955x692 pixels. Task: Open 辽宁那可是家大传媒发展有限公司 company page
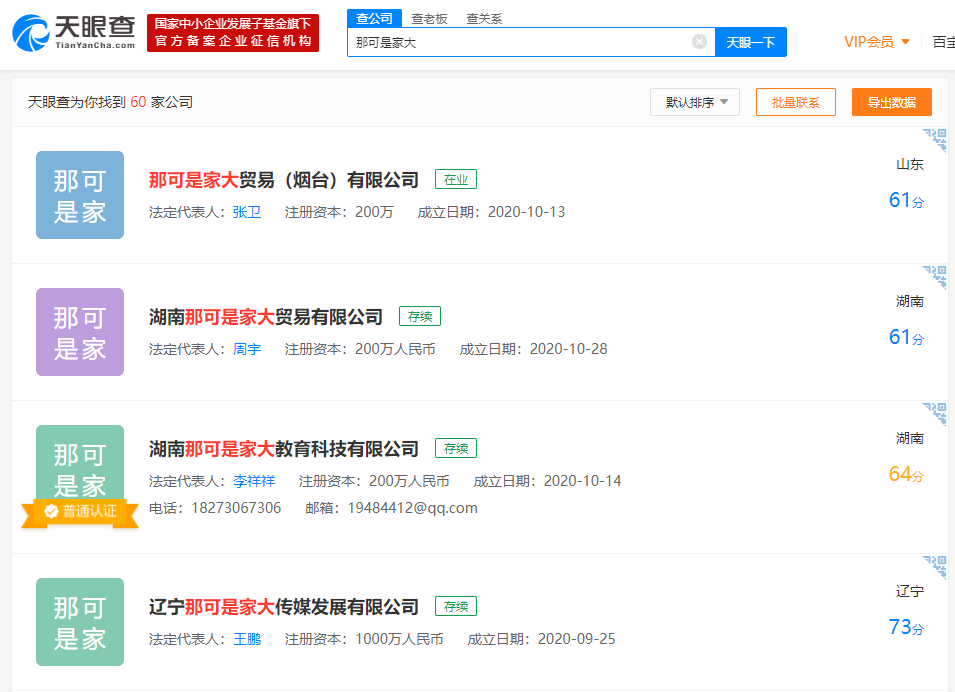[x=284, y=607]
